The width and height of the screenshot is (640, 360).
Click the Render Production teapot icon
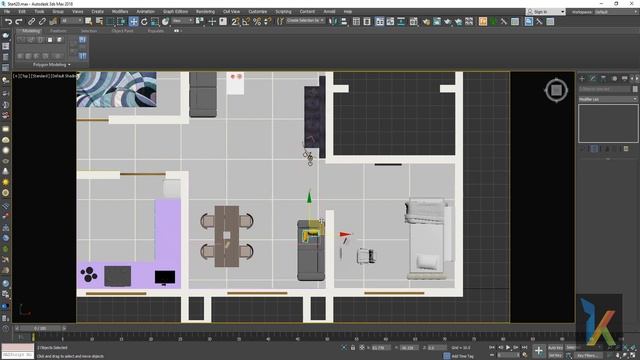click(448, 21)
